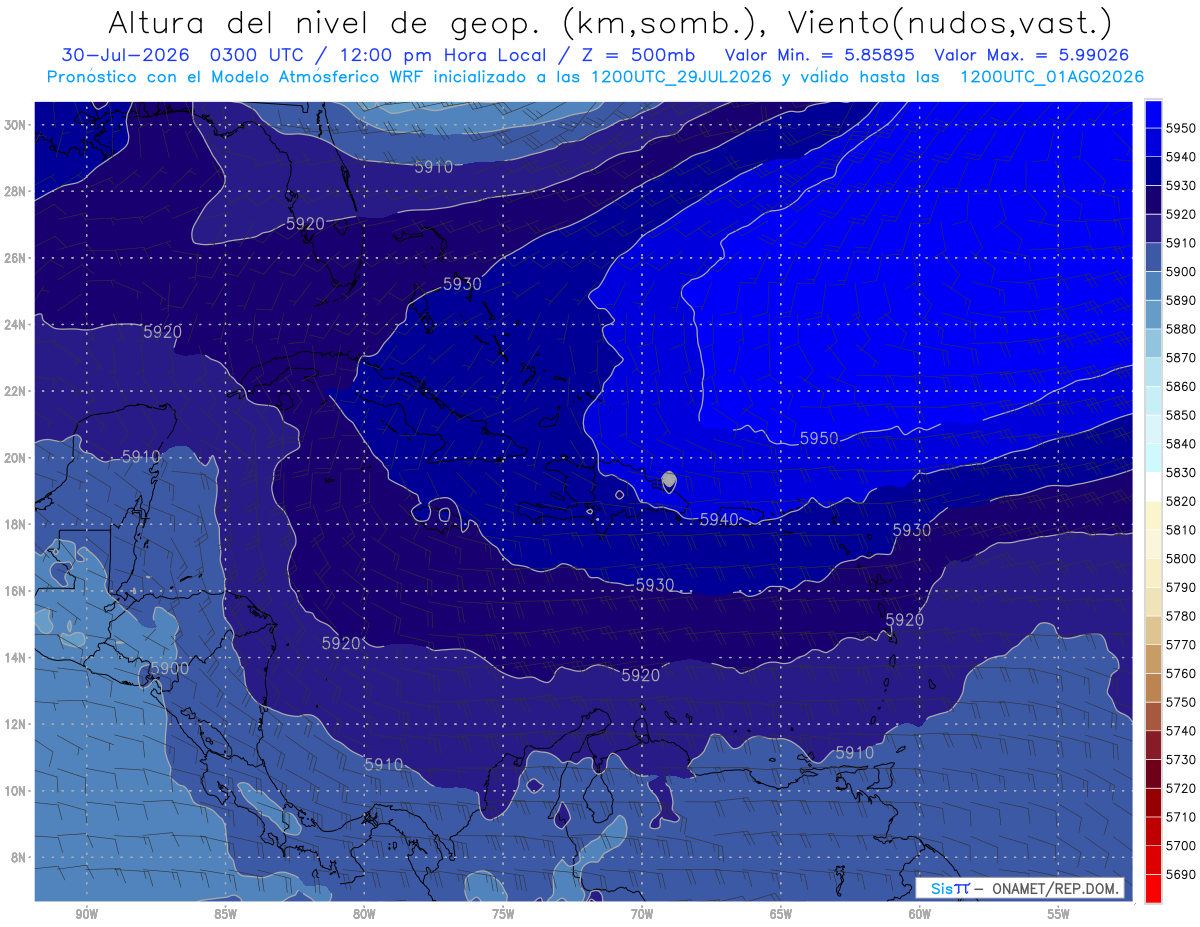Viewport: 1200px width, 927px height.
Task: Click the 8N latitude label
Action: pos(18,857)
